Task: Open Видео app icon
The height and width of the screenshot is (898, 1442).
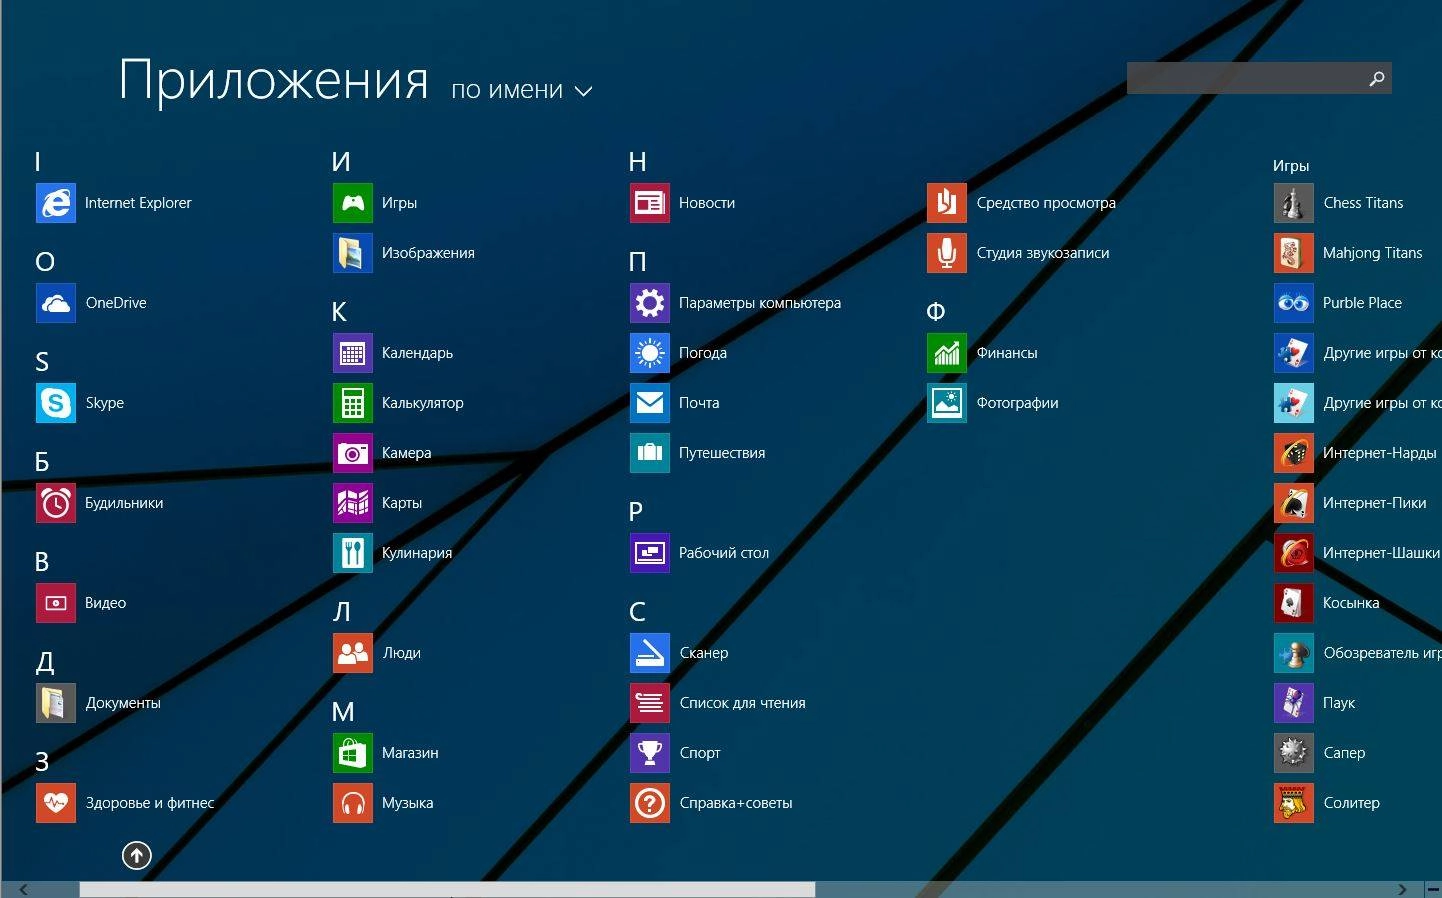Action: tap(56, 603)
